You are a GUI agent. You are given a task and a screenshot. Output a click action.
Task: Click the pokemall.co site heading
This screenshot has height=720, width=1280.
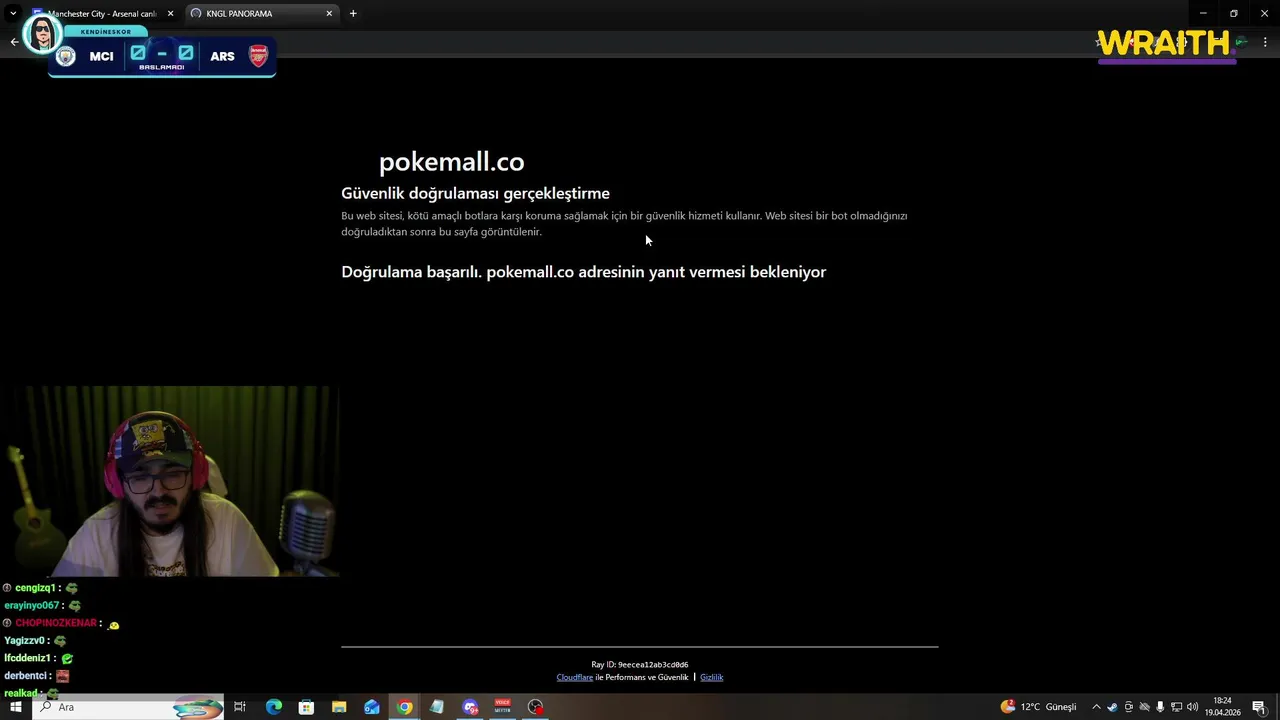click(x=451, y=162)
